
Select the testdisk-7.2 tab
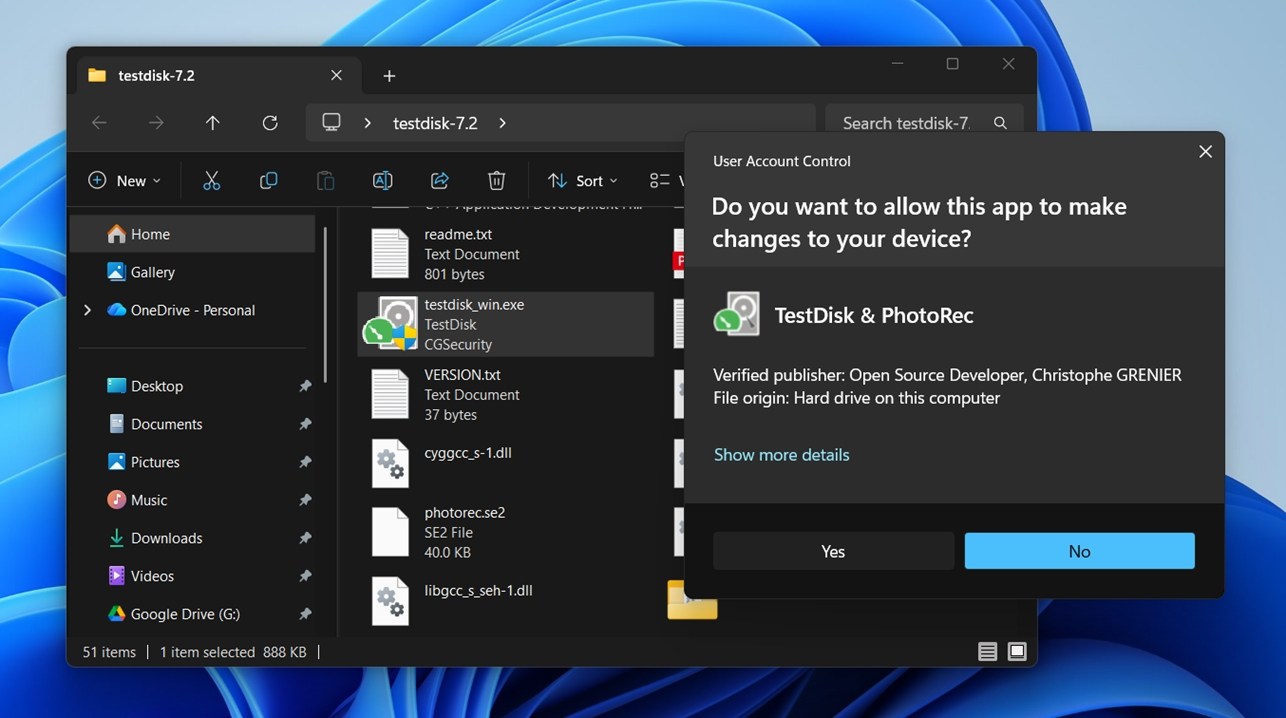point(156,76)
